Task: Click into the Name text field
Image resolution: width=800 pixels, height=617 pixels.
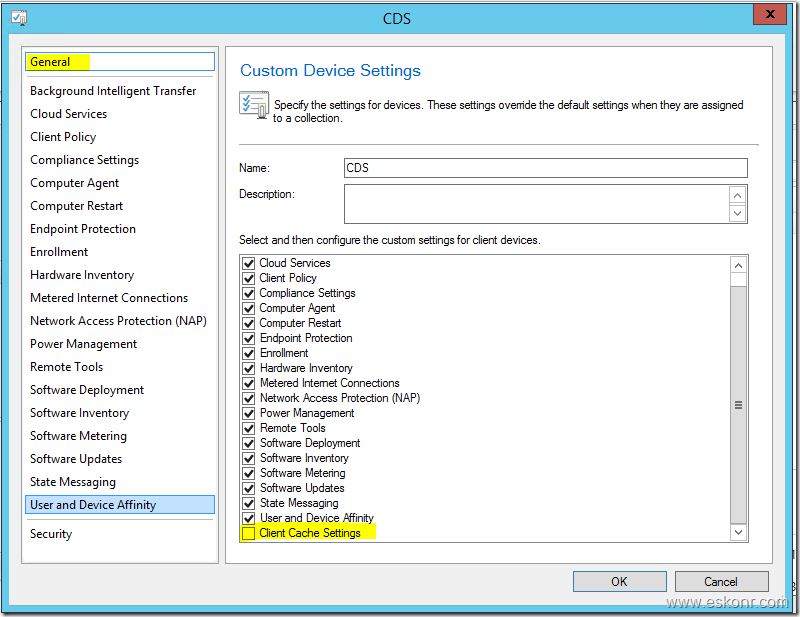Action: tap(545, 168)
